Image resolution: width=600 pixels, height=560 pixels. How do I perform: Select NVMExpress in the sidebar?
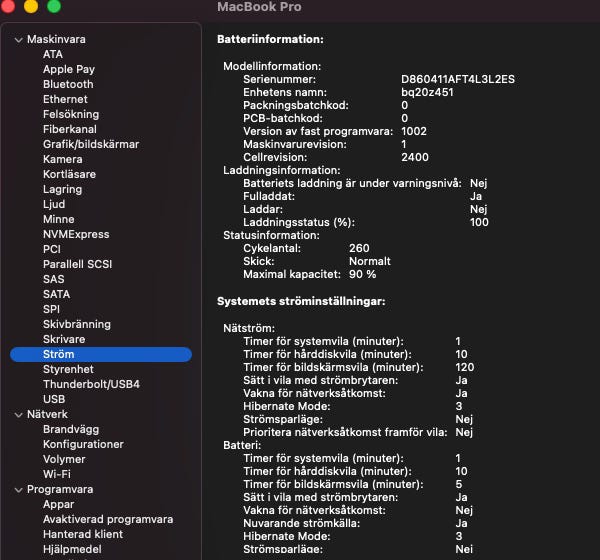pos(74,234)
